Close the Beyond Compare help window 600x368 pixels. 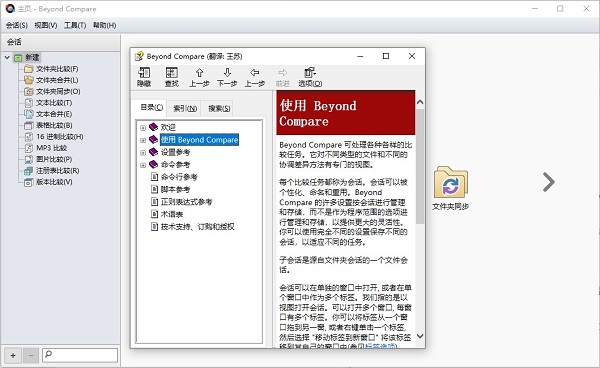412,56
